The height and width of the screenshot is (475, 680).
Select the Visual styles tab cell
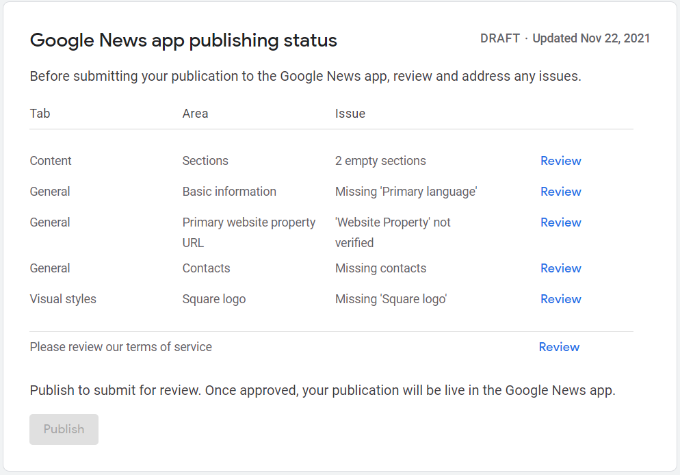(63, 299)
